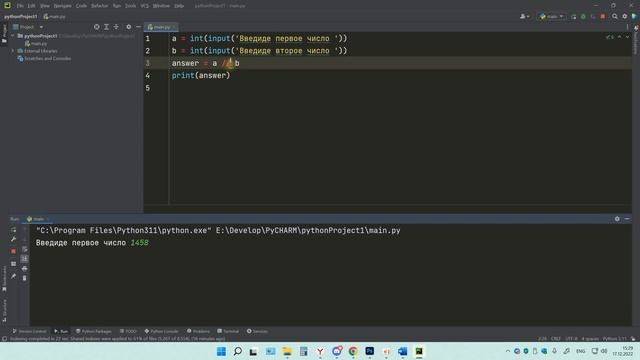Open the editor tabs options menu
640x360 pixels.
[627, 27]
